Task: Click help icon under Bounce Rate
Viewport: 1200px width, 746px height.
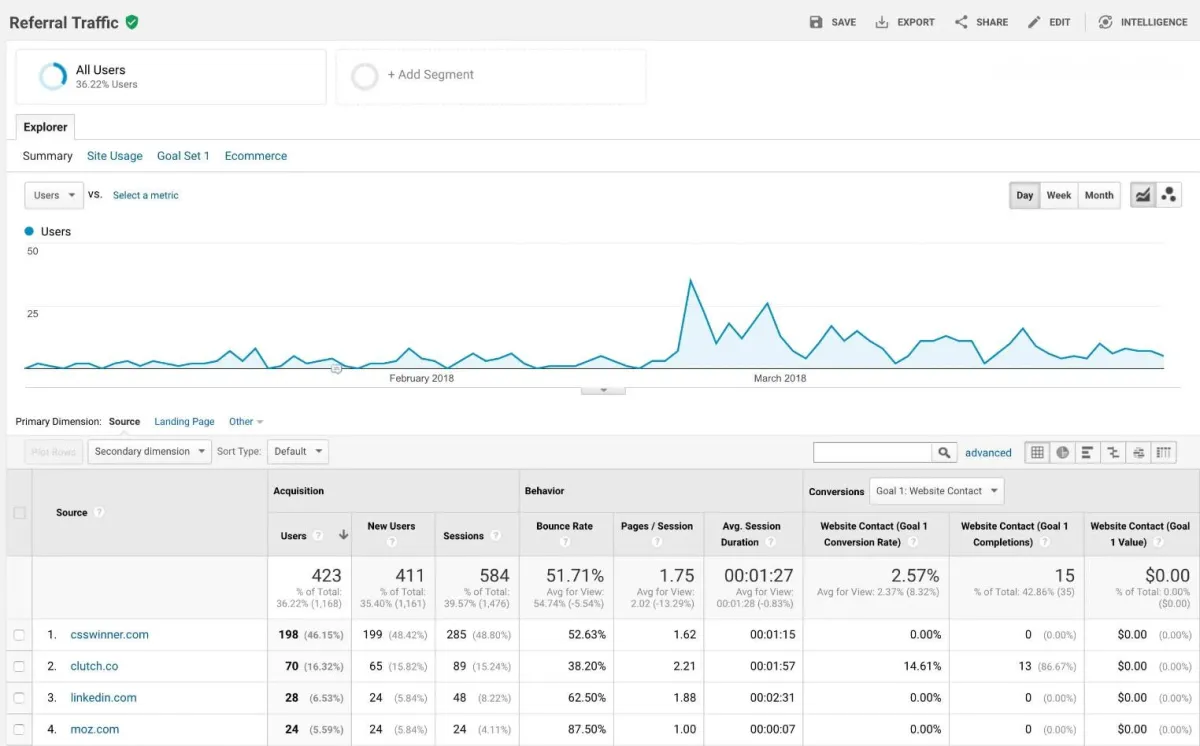Action: click(x=565, y=542)
